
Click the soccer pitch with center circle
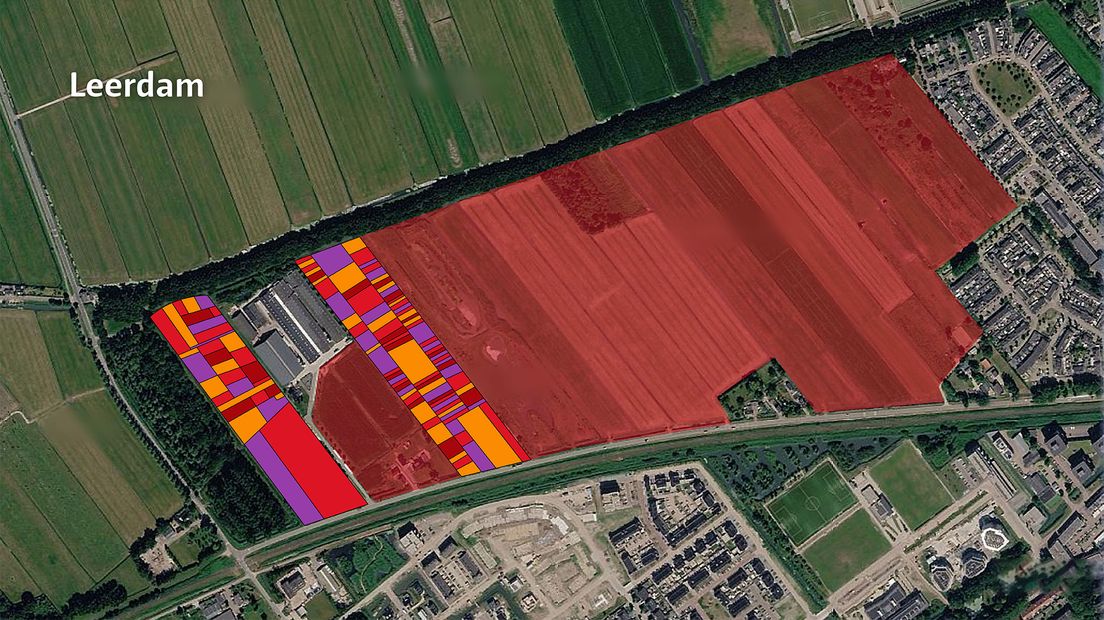(812, 502)
